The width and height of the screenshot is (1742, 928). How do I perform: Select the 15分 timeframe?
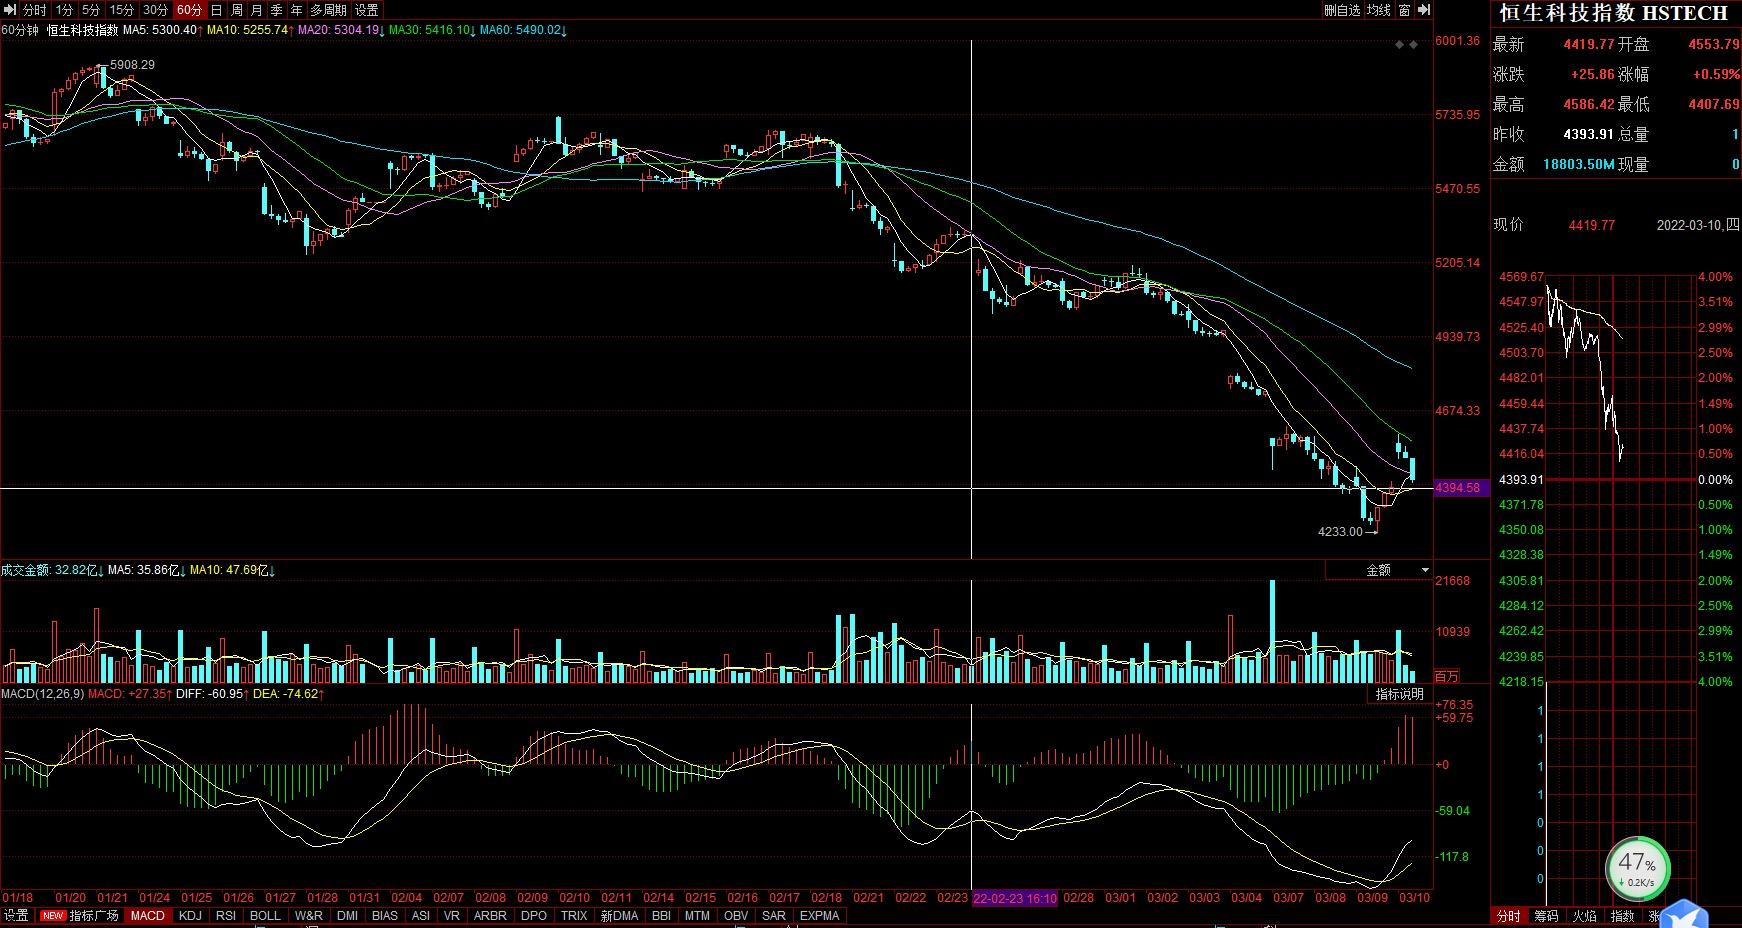pos(121,10)
